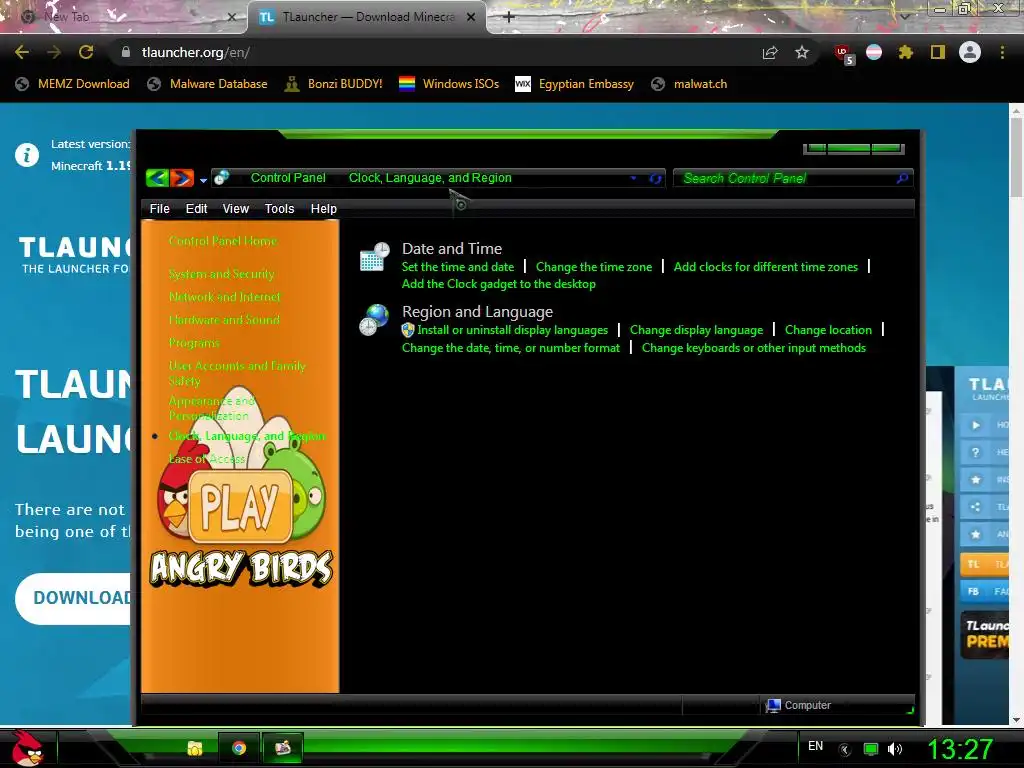Click Change keyboards or other input methods
The height and width of the screenshot is (768, 1024).
(x=754, y=348)
